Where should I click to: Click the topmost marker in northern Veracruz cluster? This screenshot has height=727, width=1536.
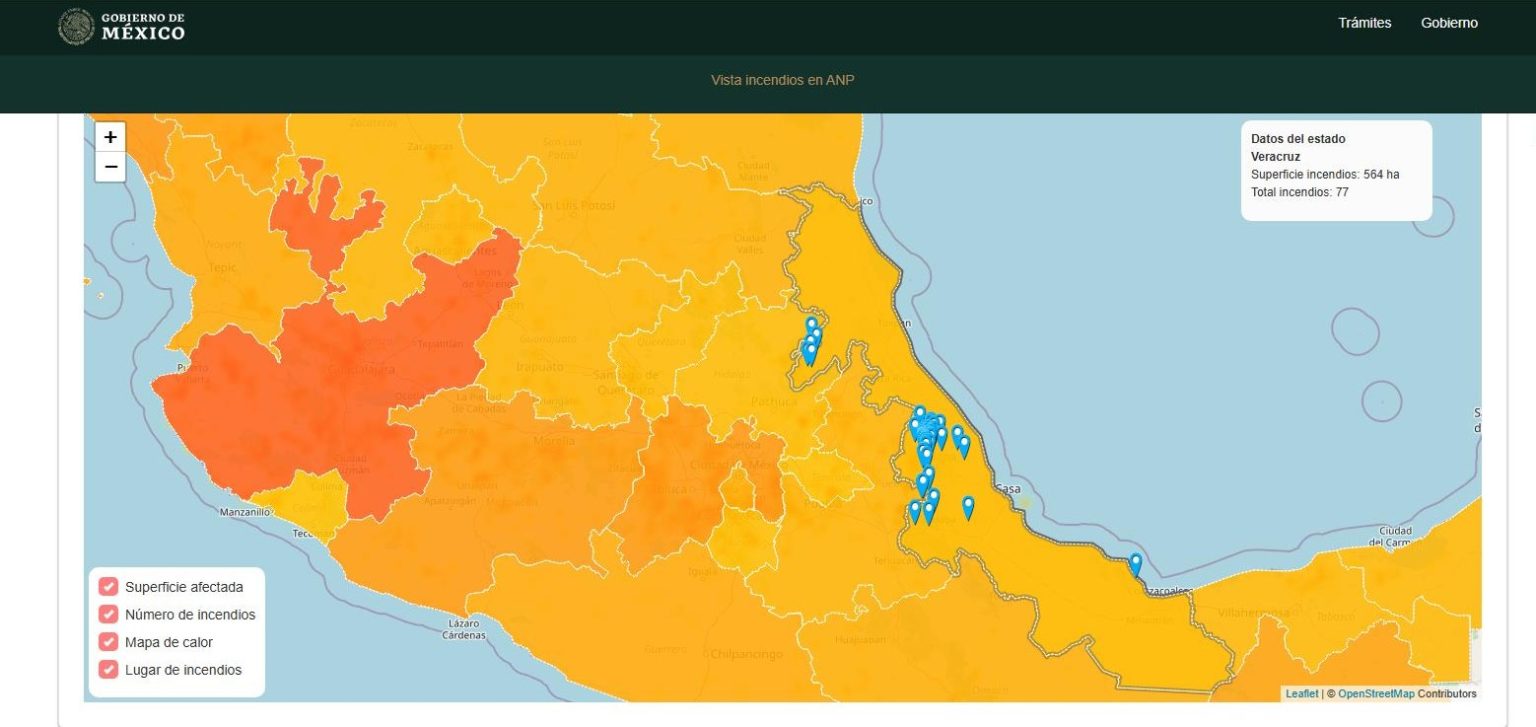[812, 326]
